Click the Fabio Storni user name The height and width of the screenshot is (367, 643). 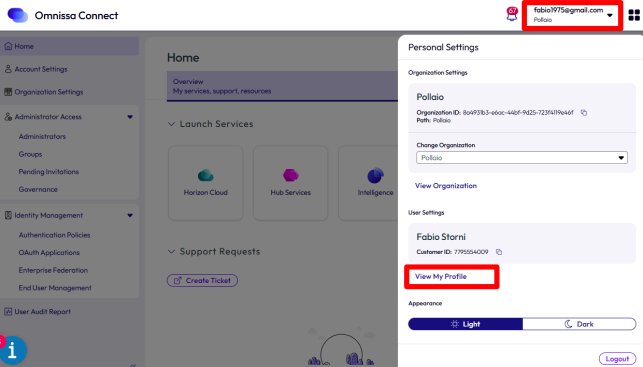tap(441, 237)
